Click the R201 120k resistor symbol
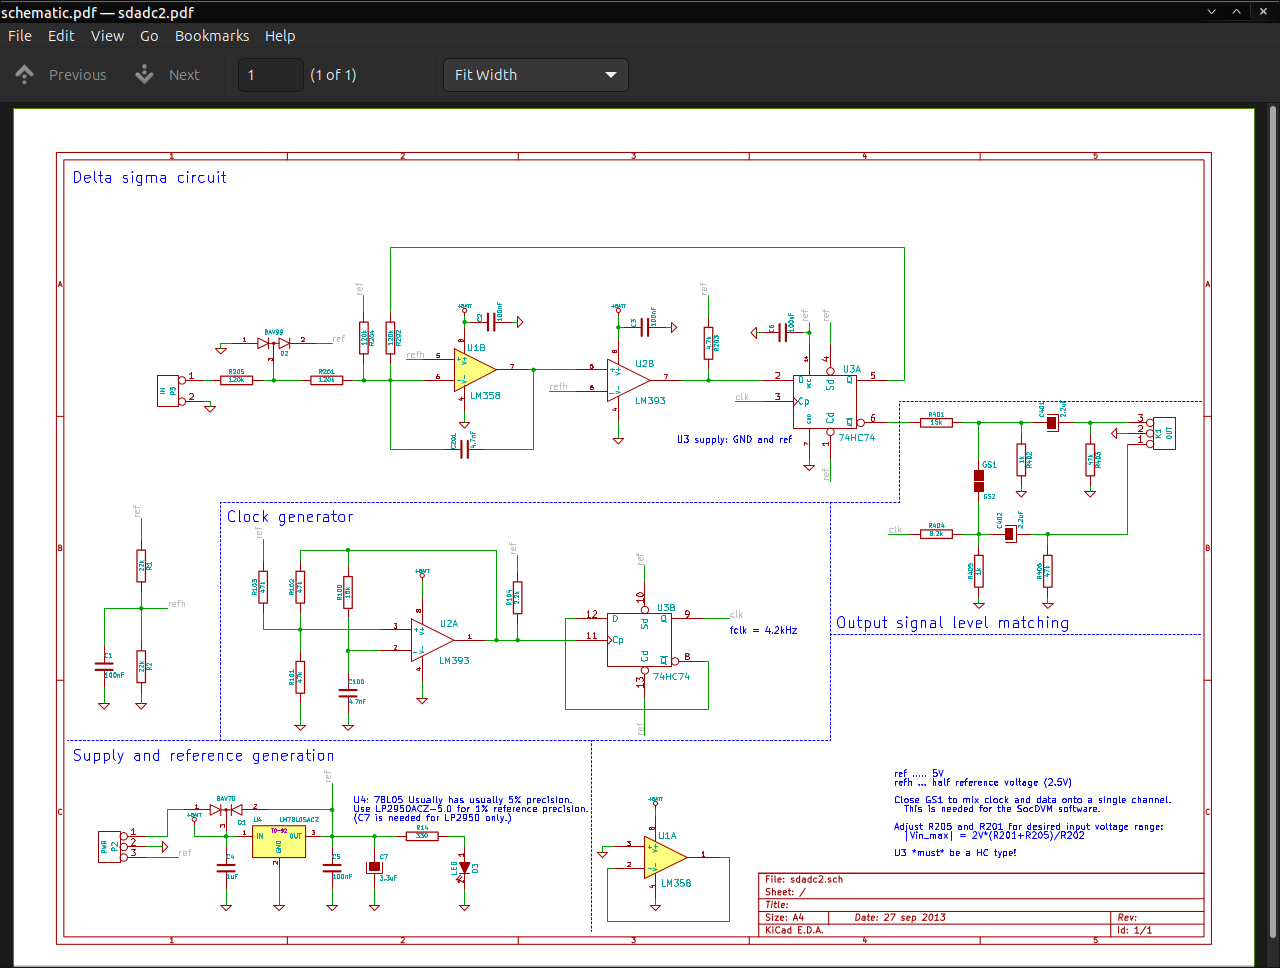The image size is (1280, 968). (326, 380)
